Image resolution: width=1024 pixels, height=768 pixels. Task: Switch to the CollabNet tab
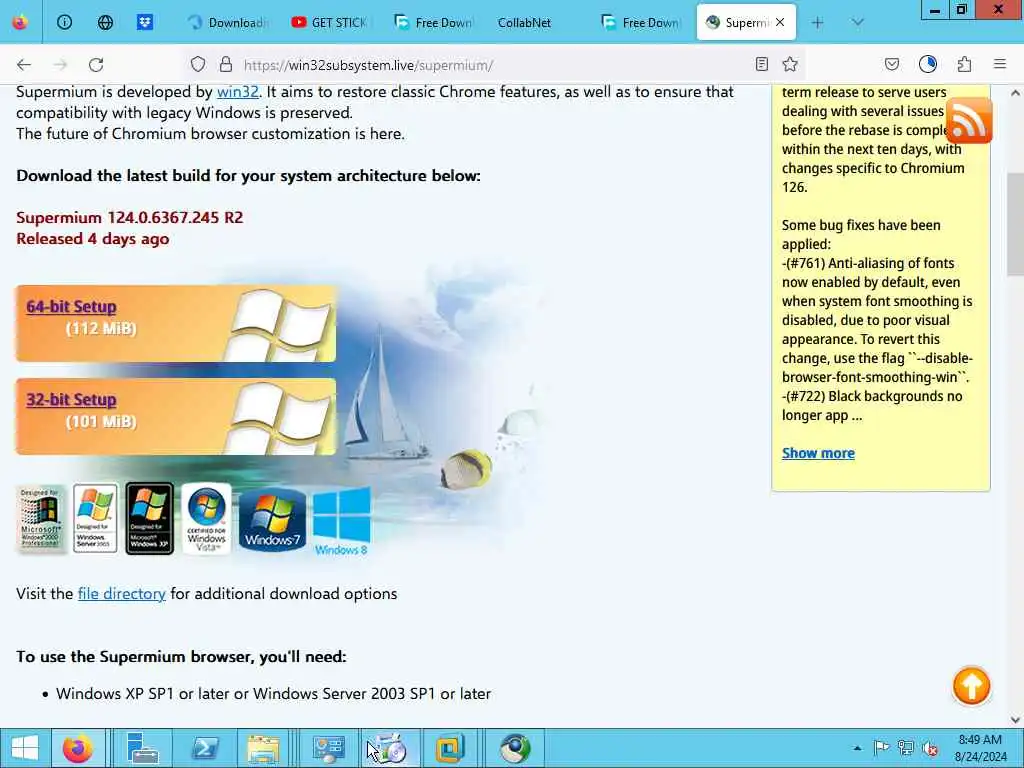coord(524,22)
